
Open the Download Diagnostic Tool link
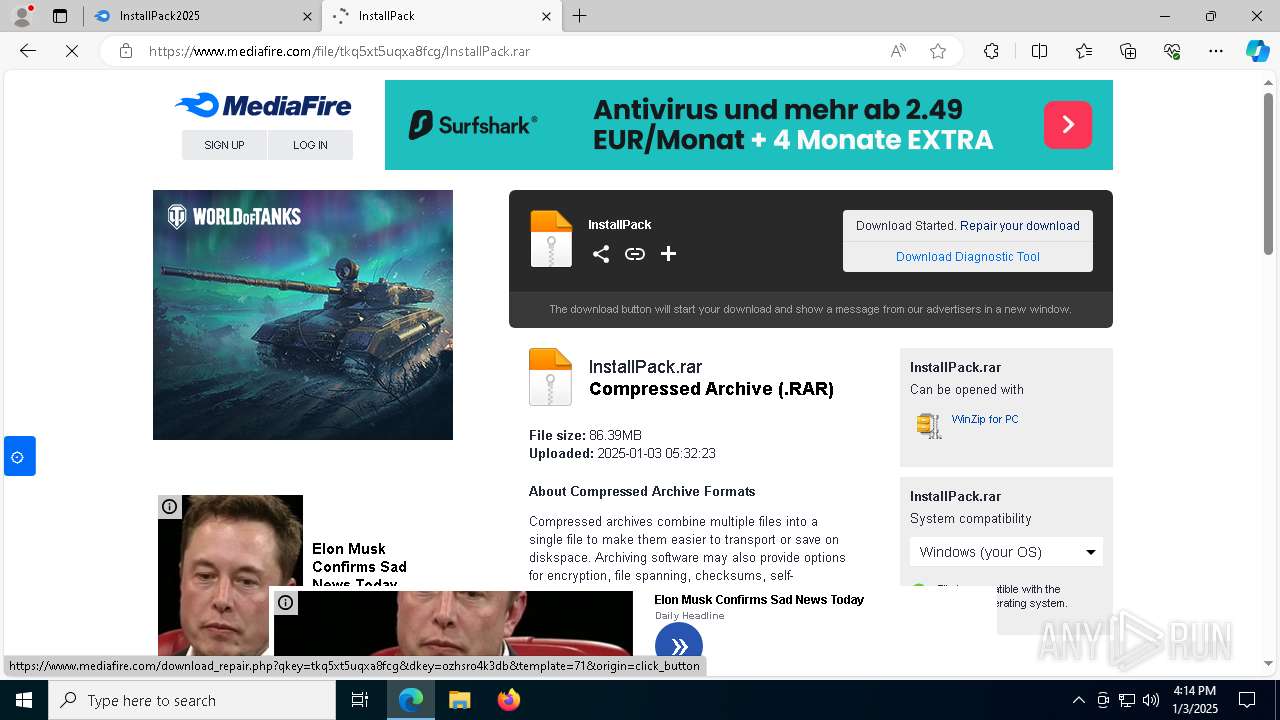(x=968, y=257)
